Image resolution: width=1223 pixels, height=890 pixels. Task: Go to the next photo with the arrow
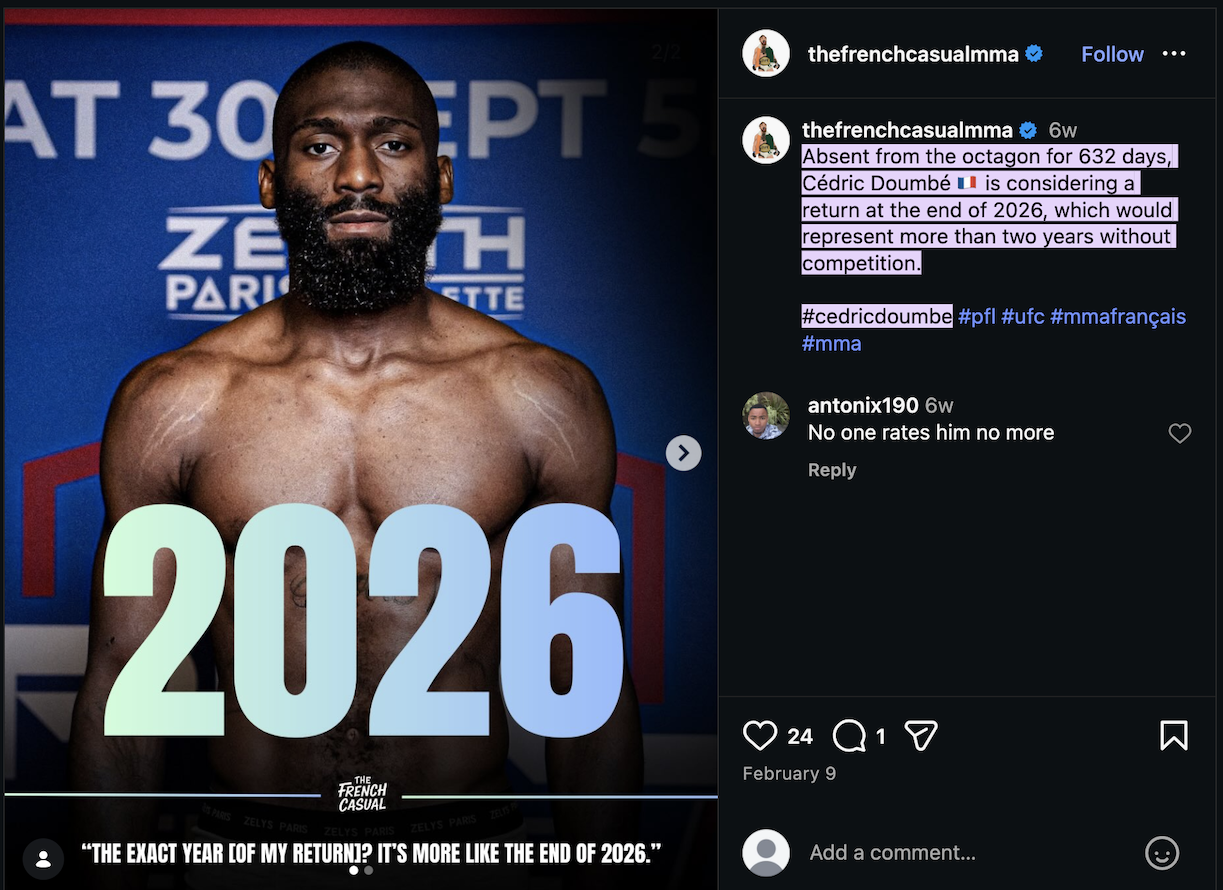(683, 453)
